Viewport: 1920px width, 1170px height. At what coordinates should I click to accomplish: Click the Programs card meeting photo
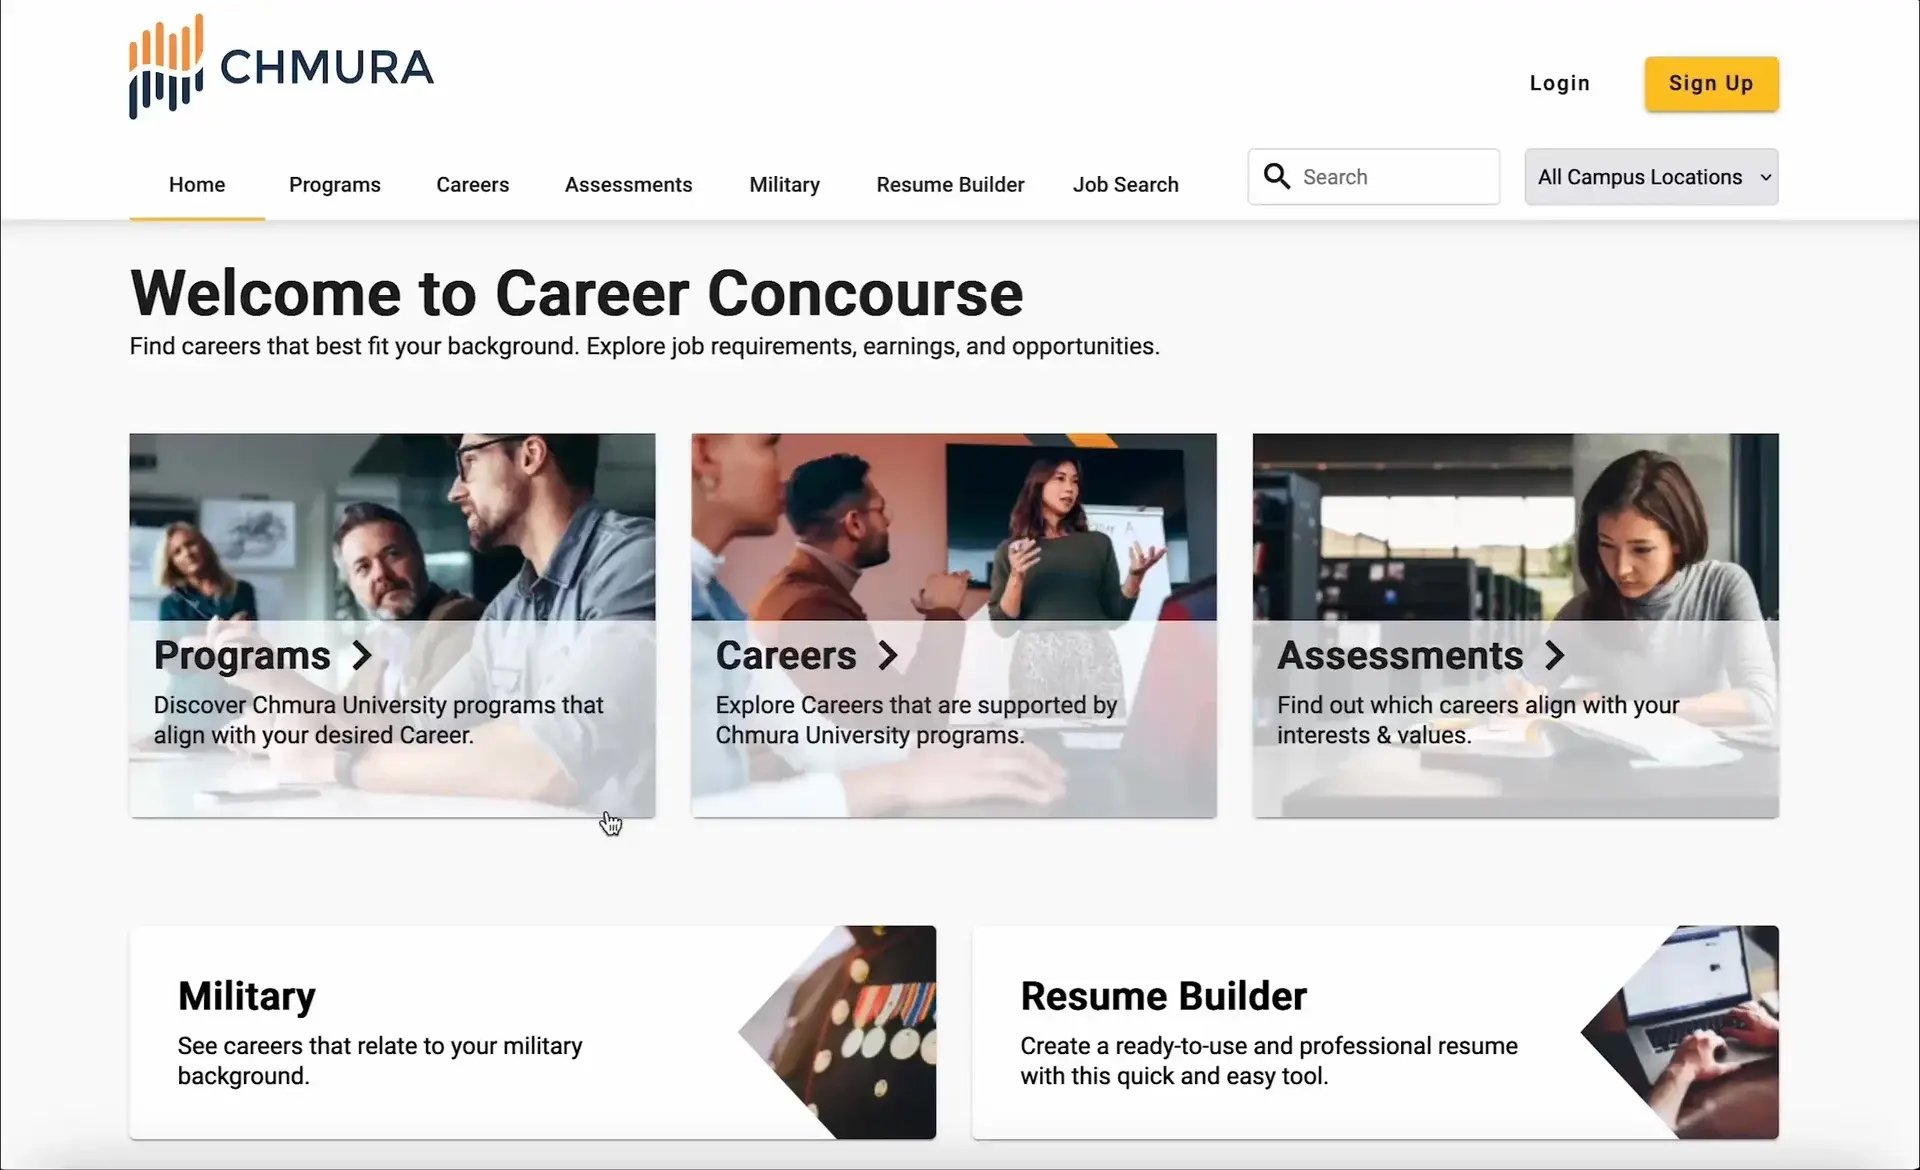pos(392,527)
